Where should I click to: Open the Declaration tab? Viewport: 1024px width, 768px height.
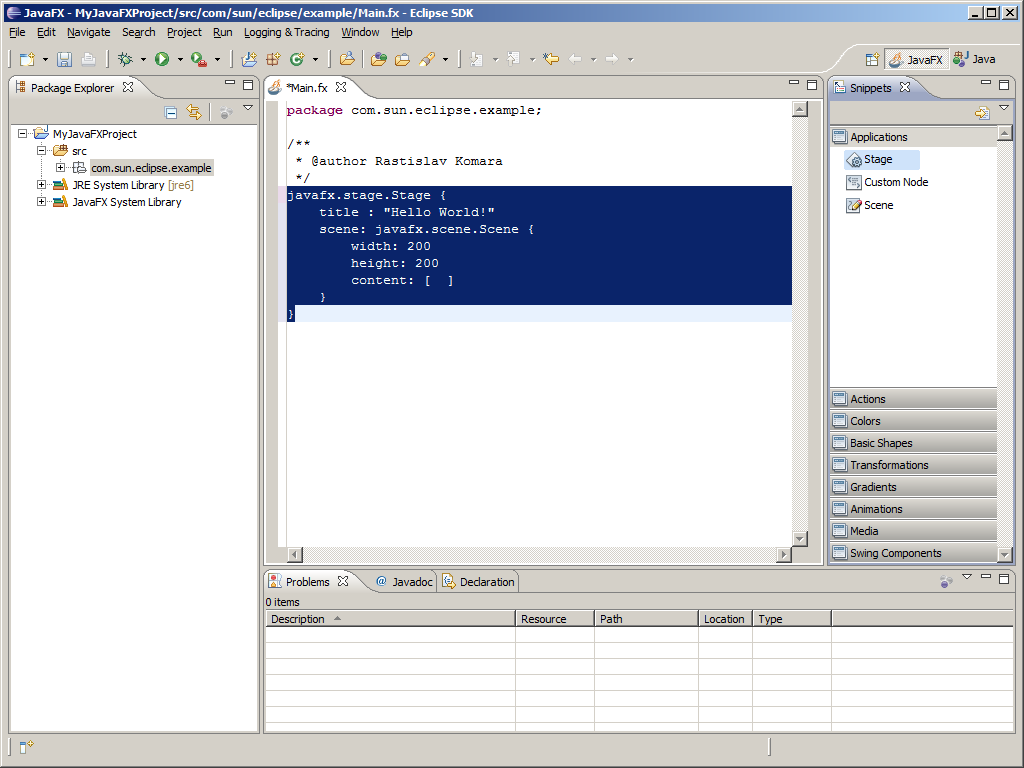[x=479, y=582]
